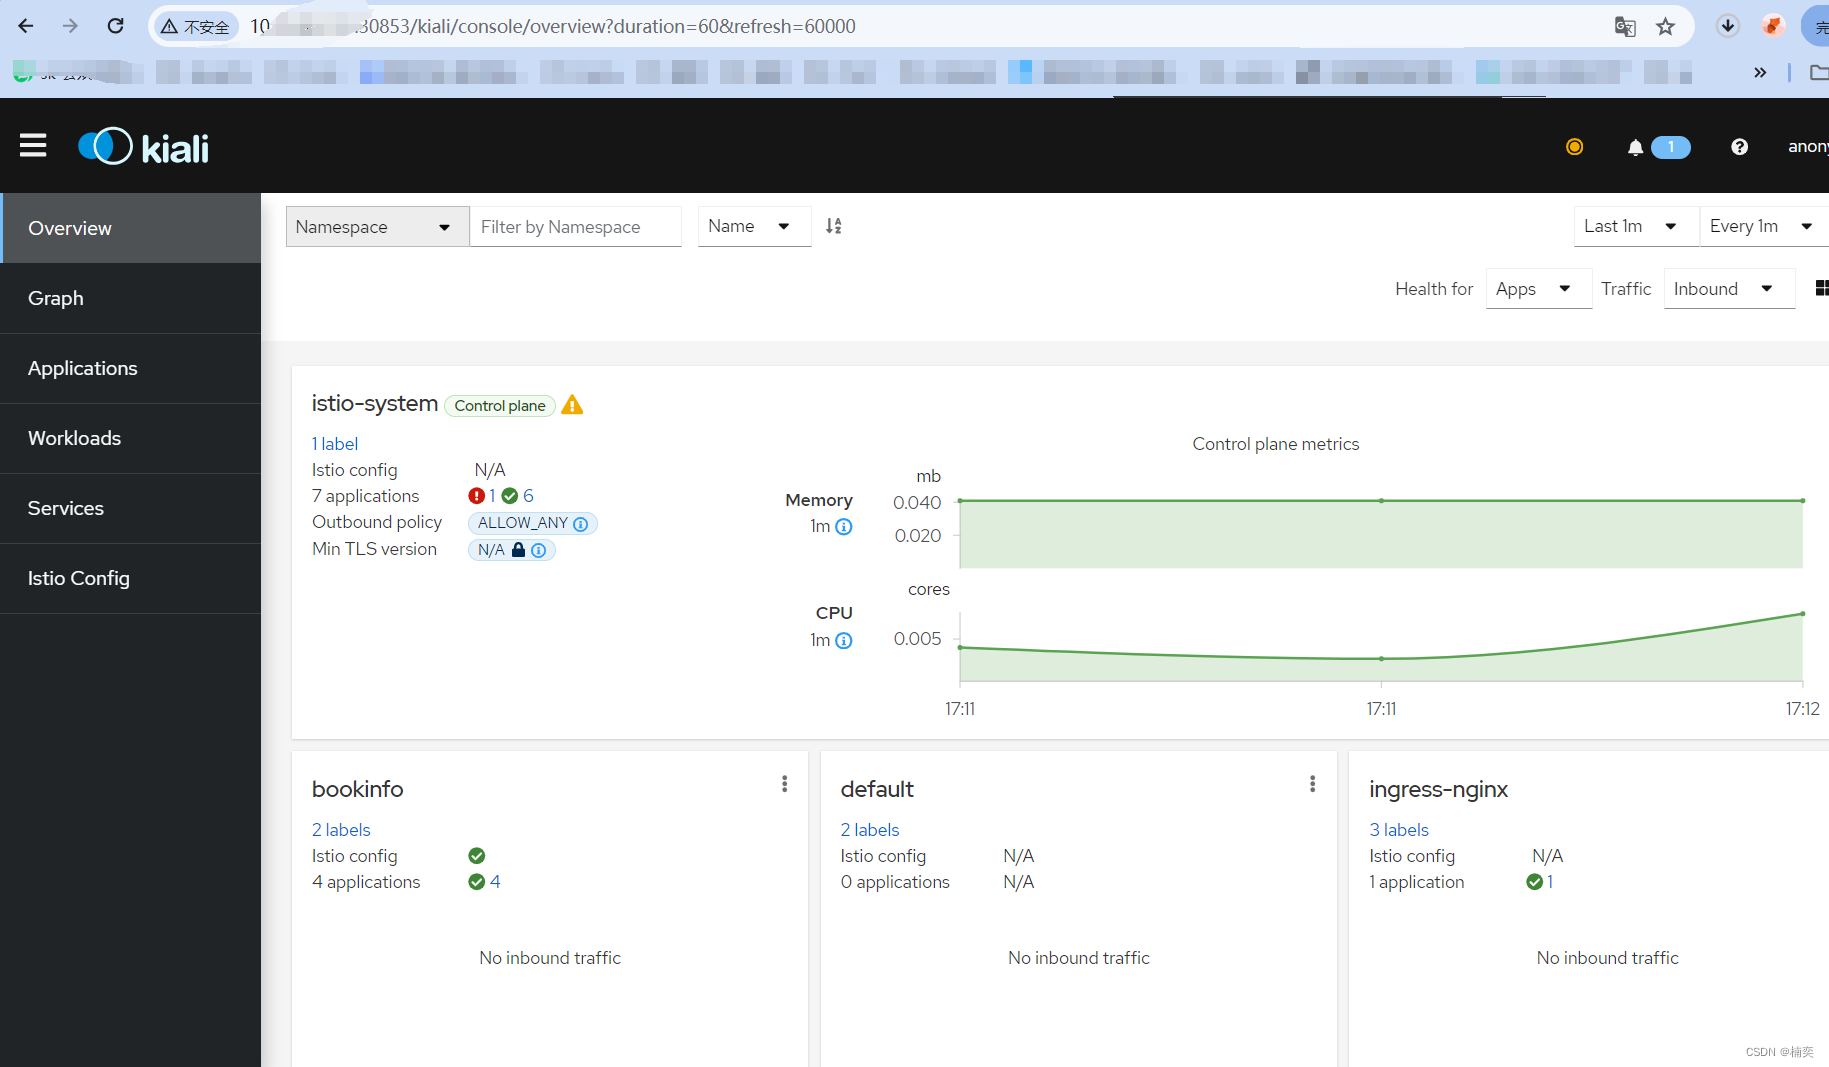Viewport: 1829px width, 1067px height.
Task: Click the bookinfo 2 labels link
Action: tap(341, 830)
